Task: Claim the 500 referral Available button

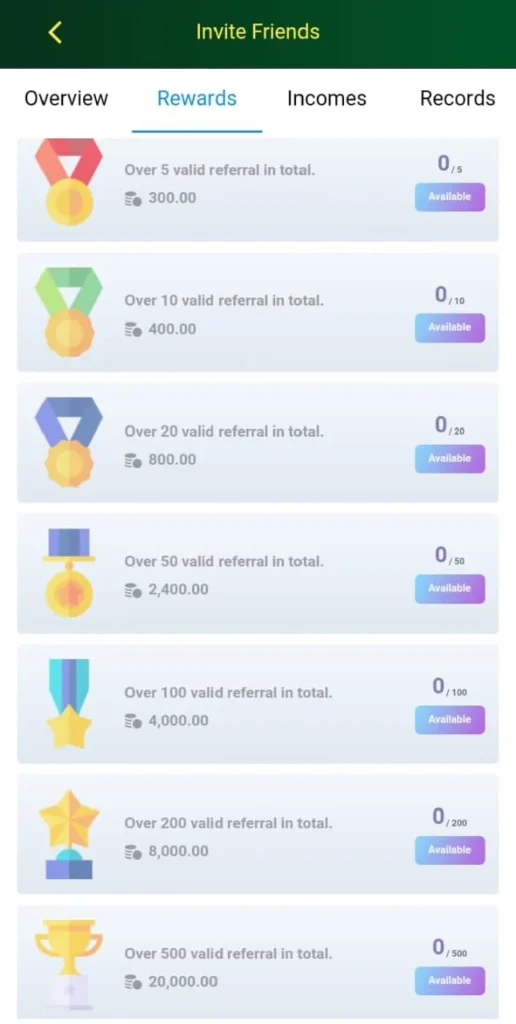Action: 450,980
